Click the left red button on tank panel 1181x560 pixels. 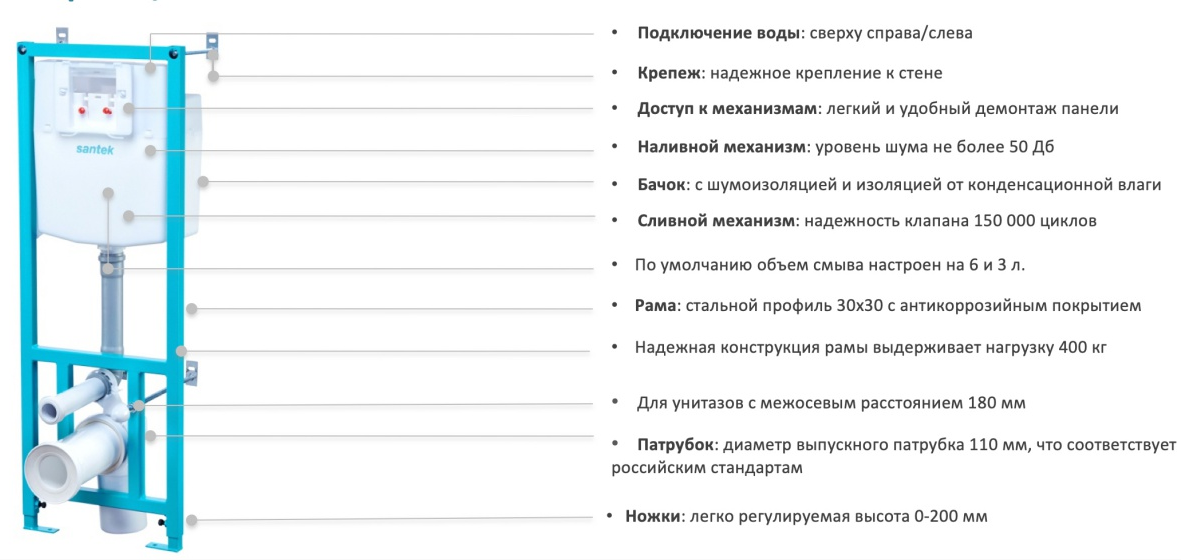86,111
